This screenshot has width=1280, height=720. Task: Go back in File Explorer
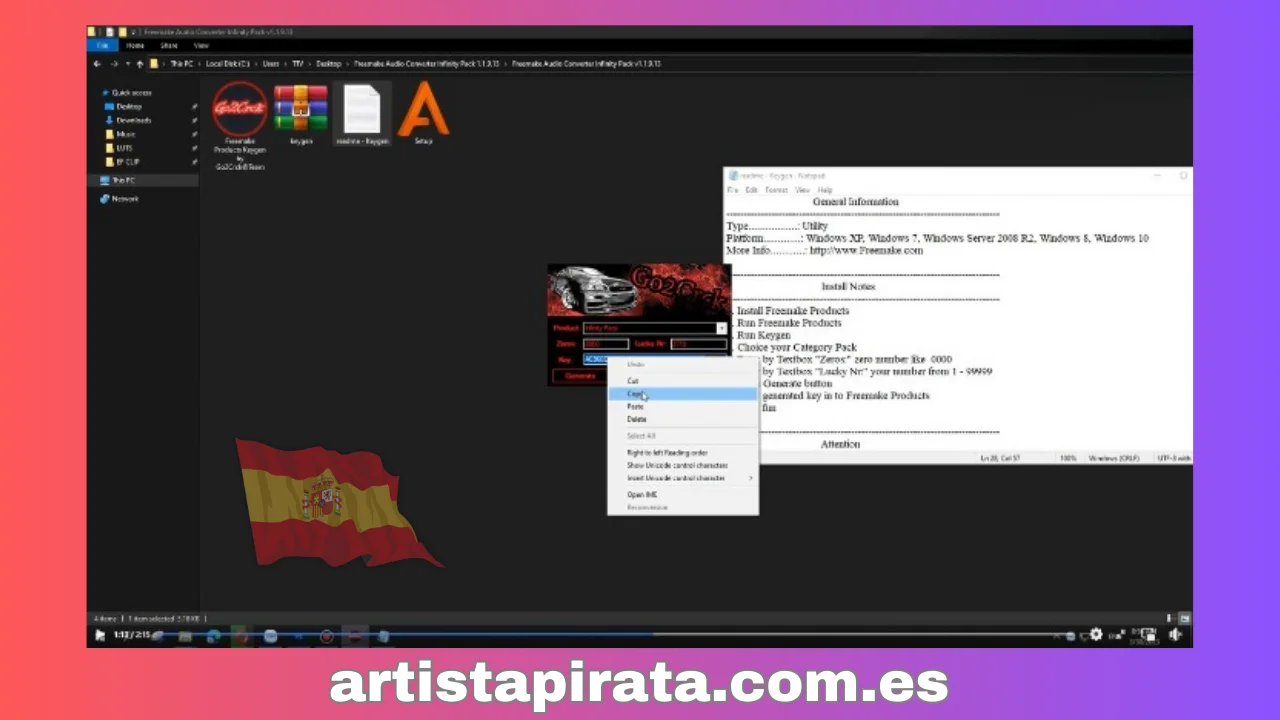(x=97, y=64)
